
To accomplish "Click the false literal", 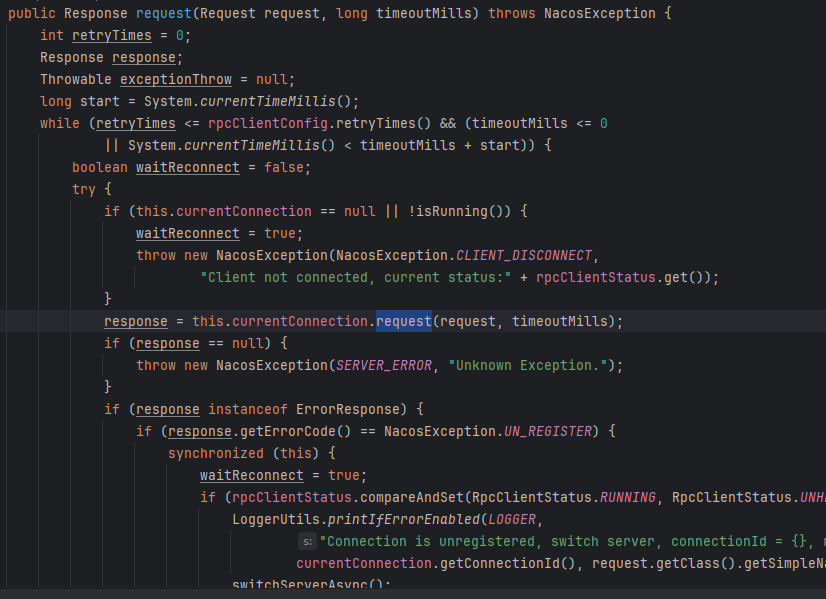I will pos(284,168).
